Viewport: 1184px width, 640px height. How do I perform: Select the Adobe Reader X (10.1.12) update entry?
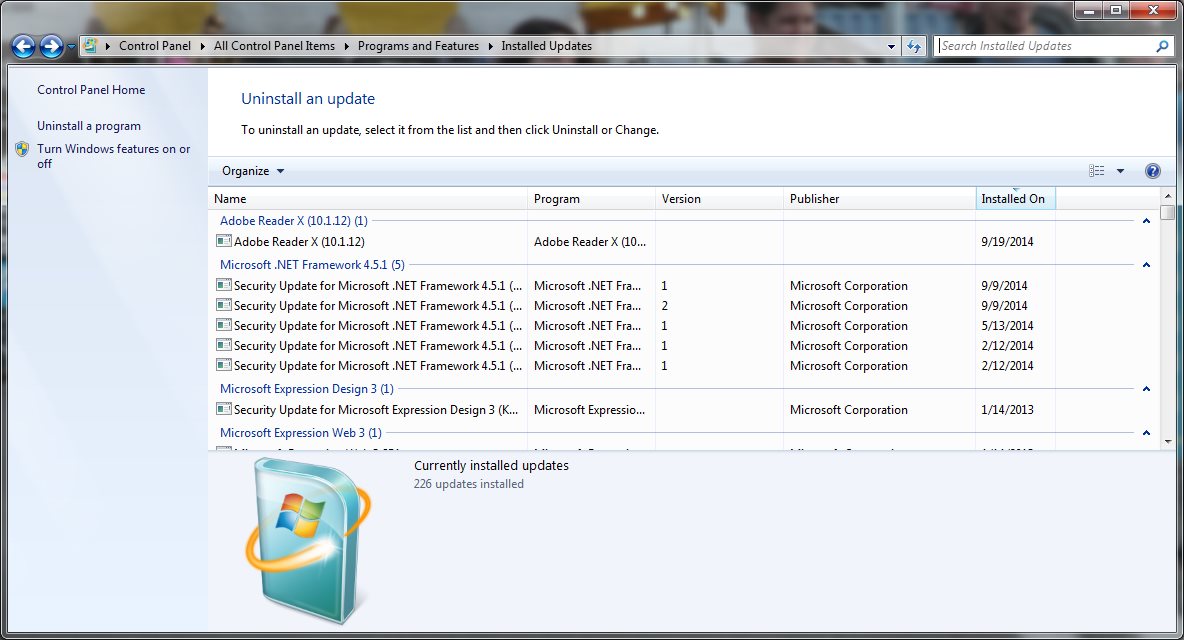299,242
